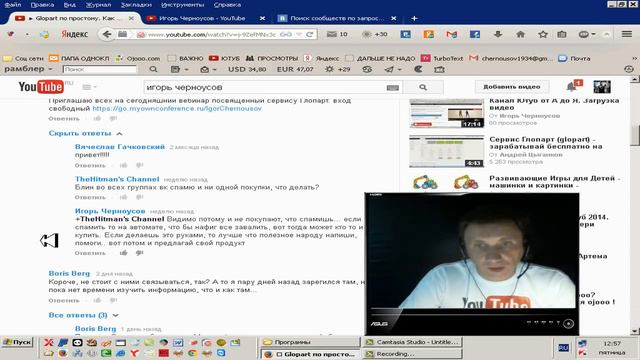Click the Rambler toolbar Поиск input

click(x=100, y=69)
